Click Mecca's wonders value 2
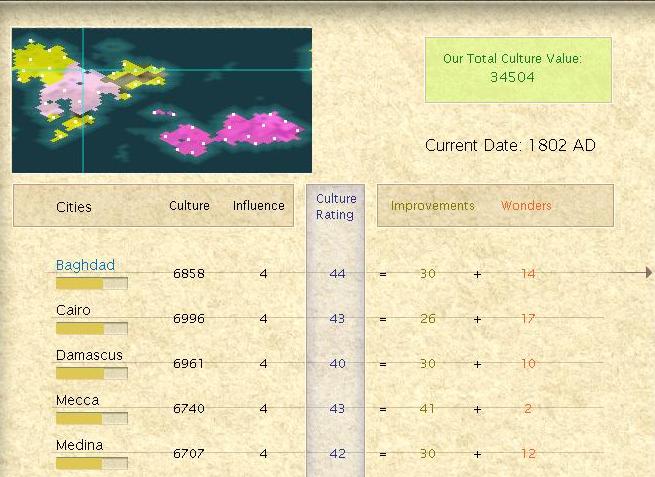The image size is (655, 477). tap(528, 408)
